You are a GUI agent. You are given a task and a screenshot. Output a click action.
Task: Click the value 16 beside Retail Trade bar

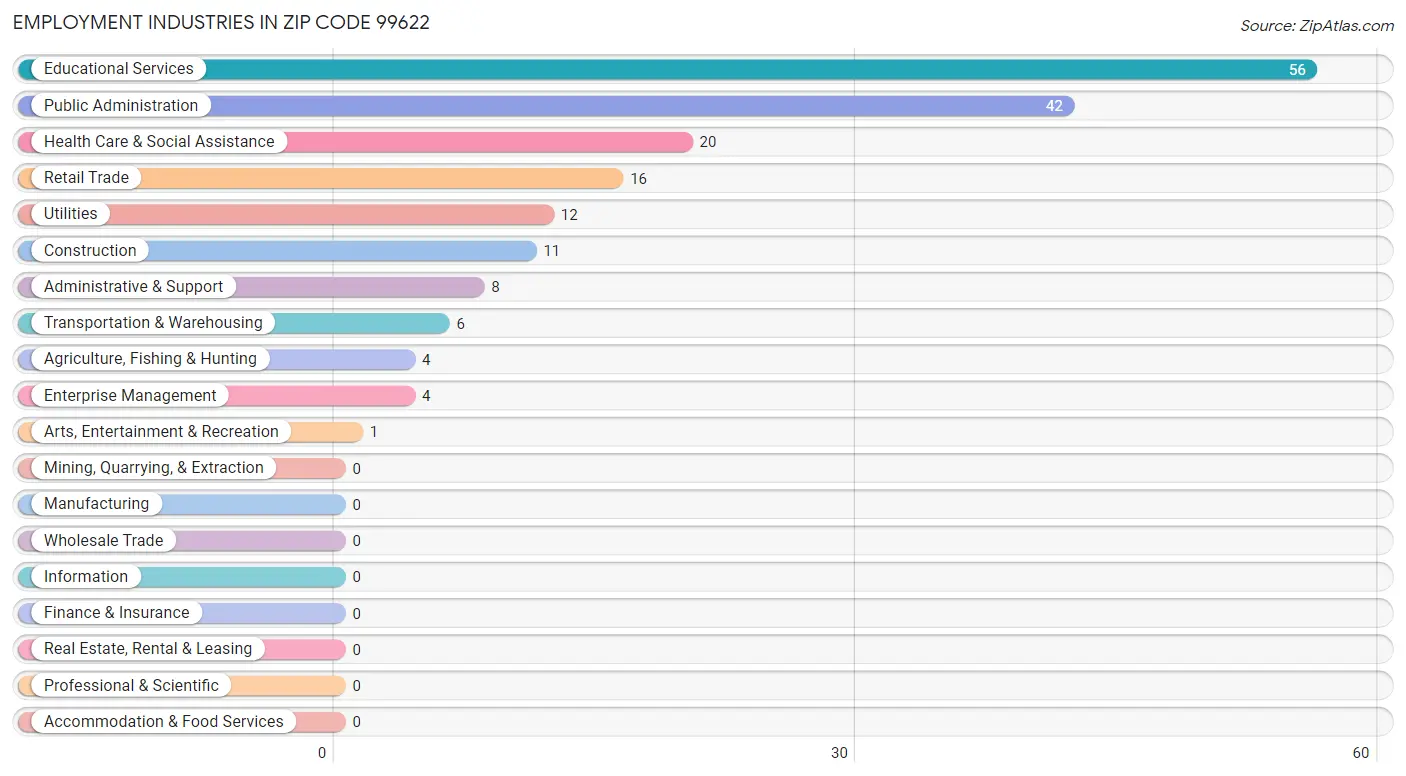click(x=638, y=179)
